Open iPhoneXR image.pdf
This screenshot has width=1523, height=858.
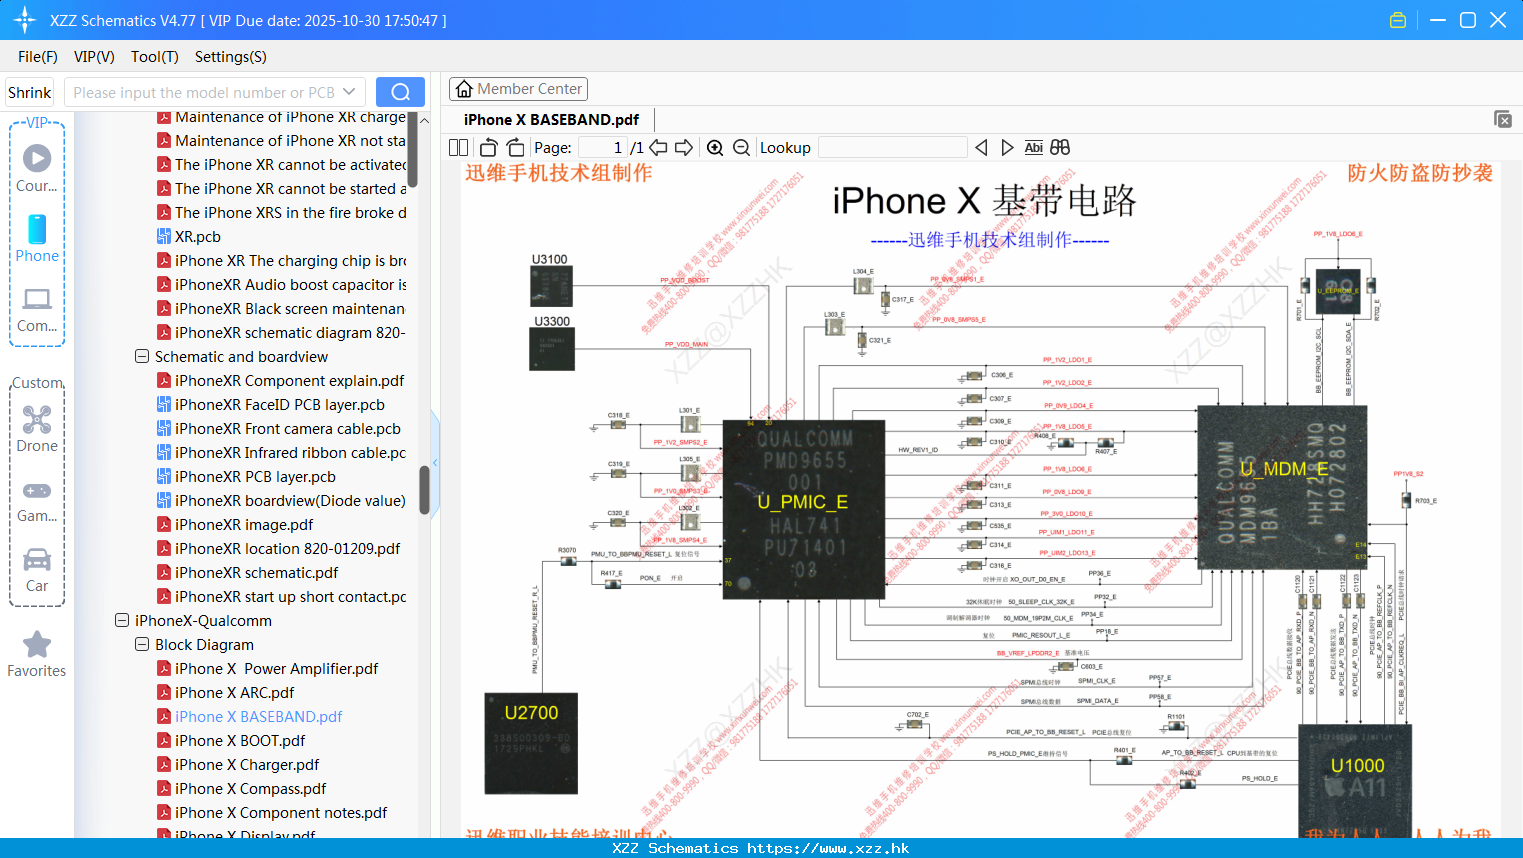[x=244, y=524]
